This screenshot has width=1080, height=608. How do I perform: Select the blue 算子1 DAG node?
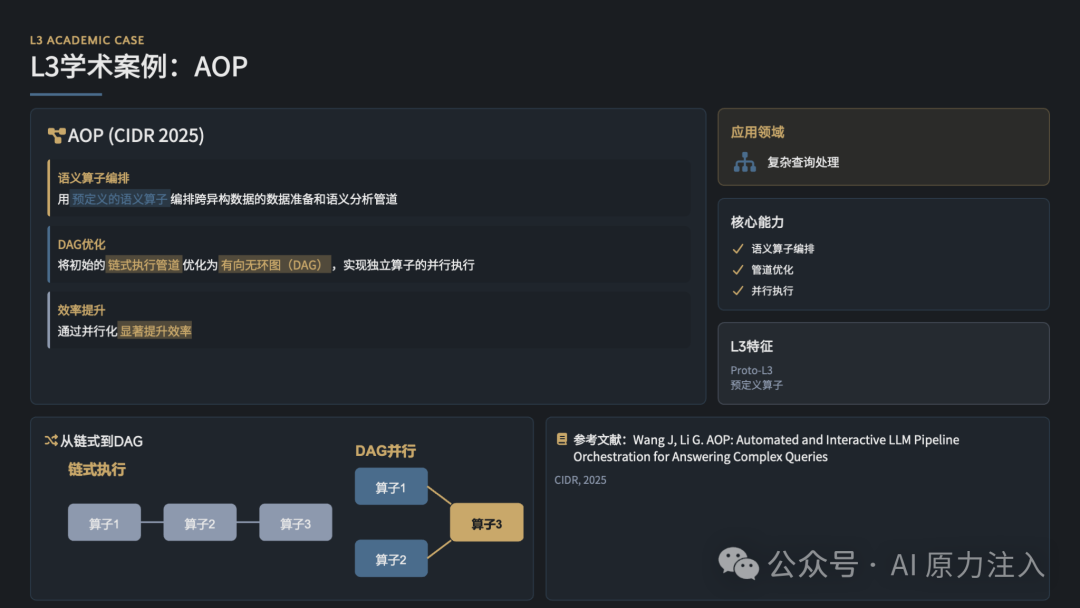[x=391, y=487]
